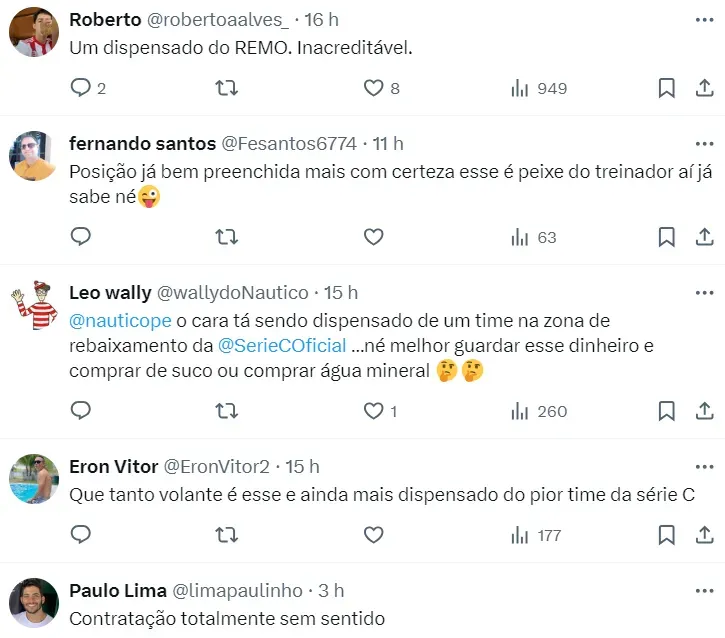
Task: Bookmark Roberto's tweet
Action: pos(666,88)
